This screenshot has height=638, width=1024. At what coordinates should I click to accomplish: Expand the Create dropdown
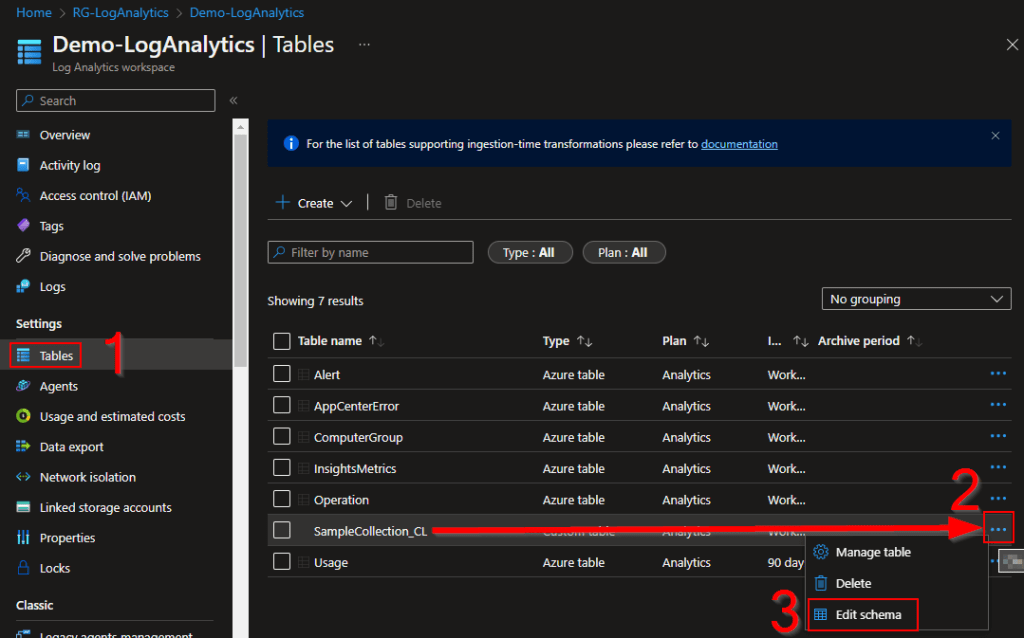pos(315,203)
